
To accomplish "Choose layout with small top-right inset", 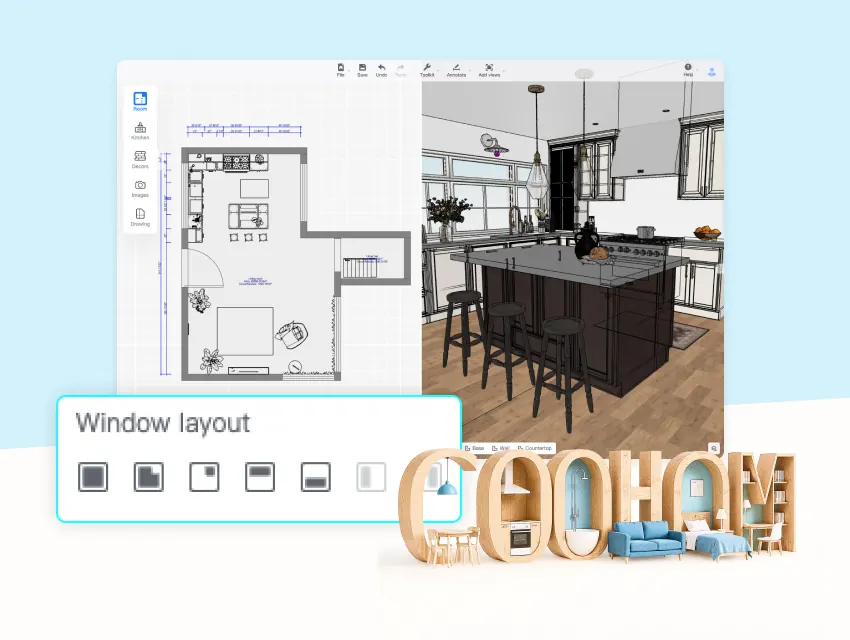I will 204,477.
